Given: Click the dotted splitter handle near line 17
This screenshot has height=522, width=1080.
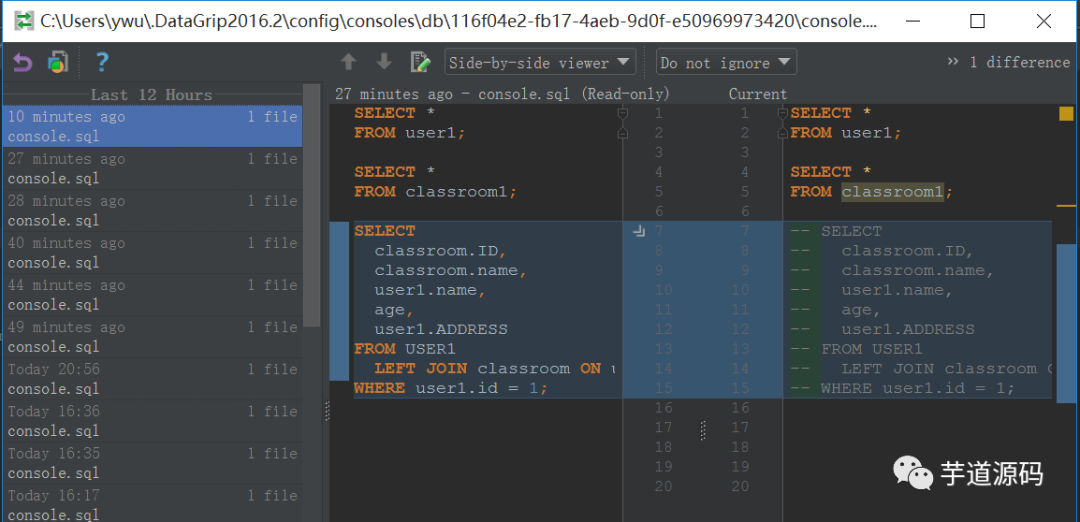Looking at the screenshot, I should pos(703,431).
